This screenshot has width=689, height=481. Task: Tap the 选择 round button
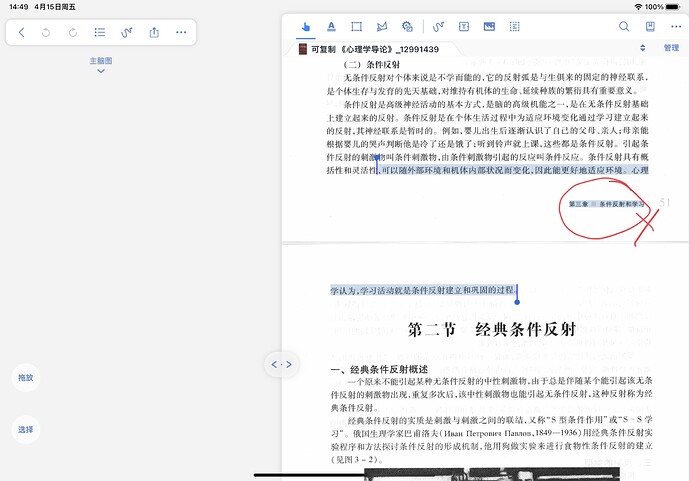coord(25,430)
